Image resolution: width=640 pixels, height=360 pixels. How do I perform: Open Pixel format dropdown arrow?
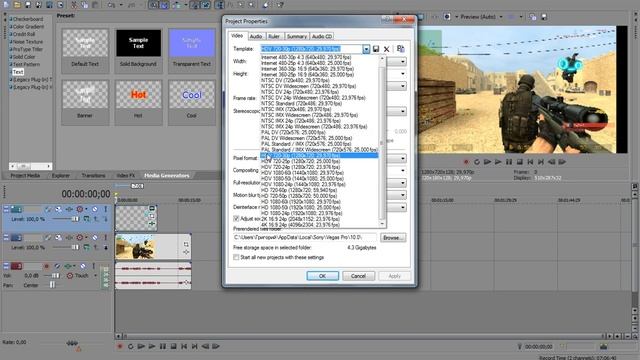pyautogui.click(x=402, y=158)
